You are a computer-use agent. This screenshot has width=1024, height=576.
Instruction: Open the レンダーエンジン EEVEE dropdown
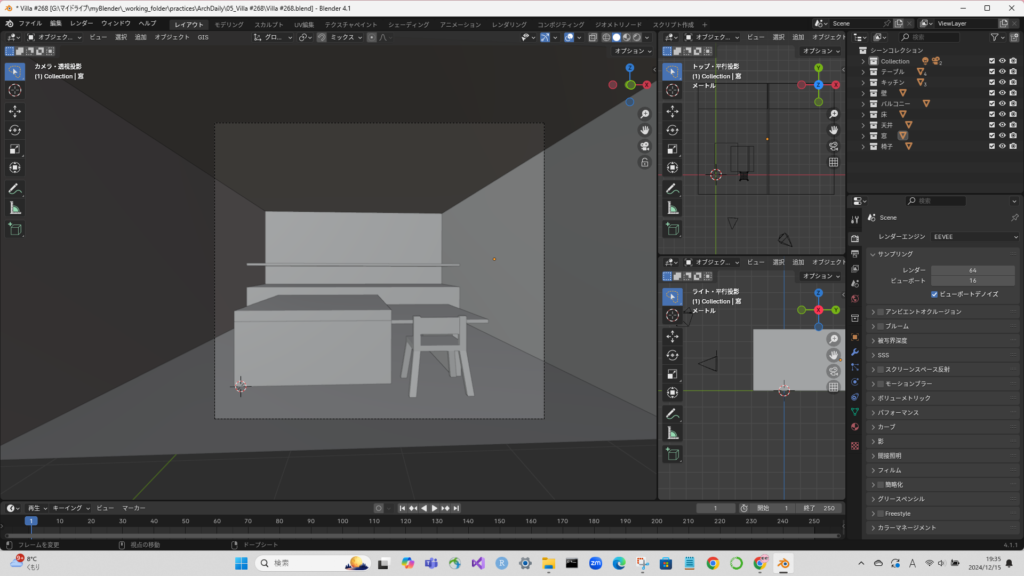(x=975, y=237)
